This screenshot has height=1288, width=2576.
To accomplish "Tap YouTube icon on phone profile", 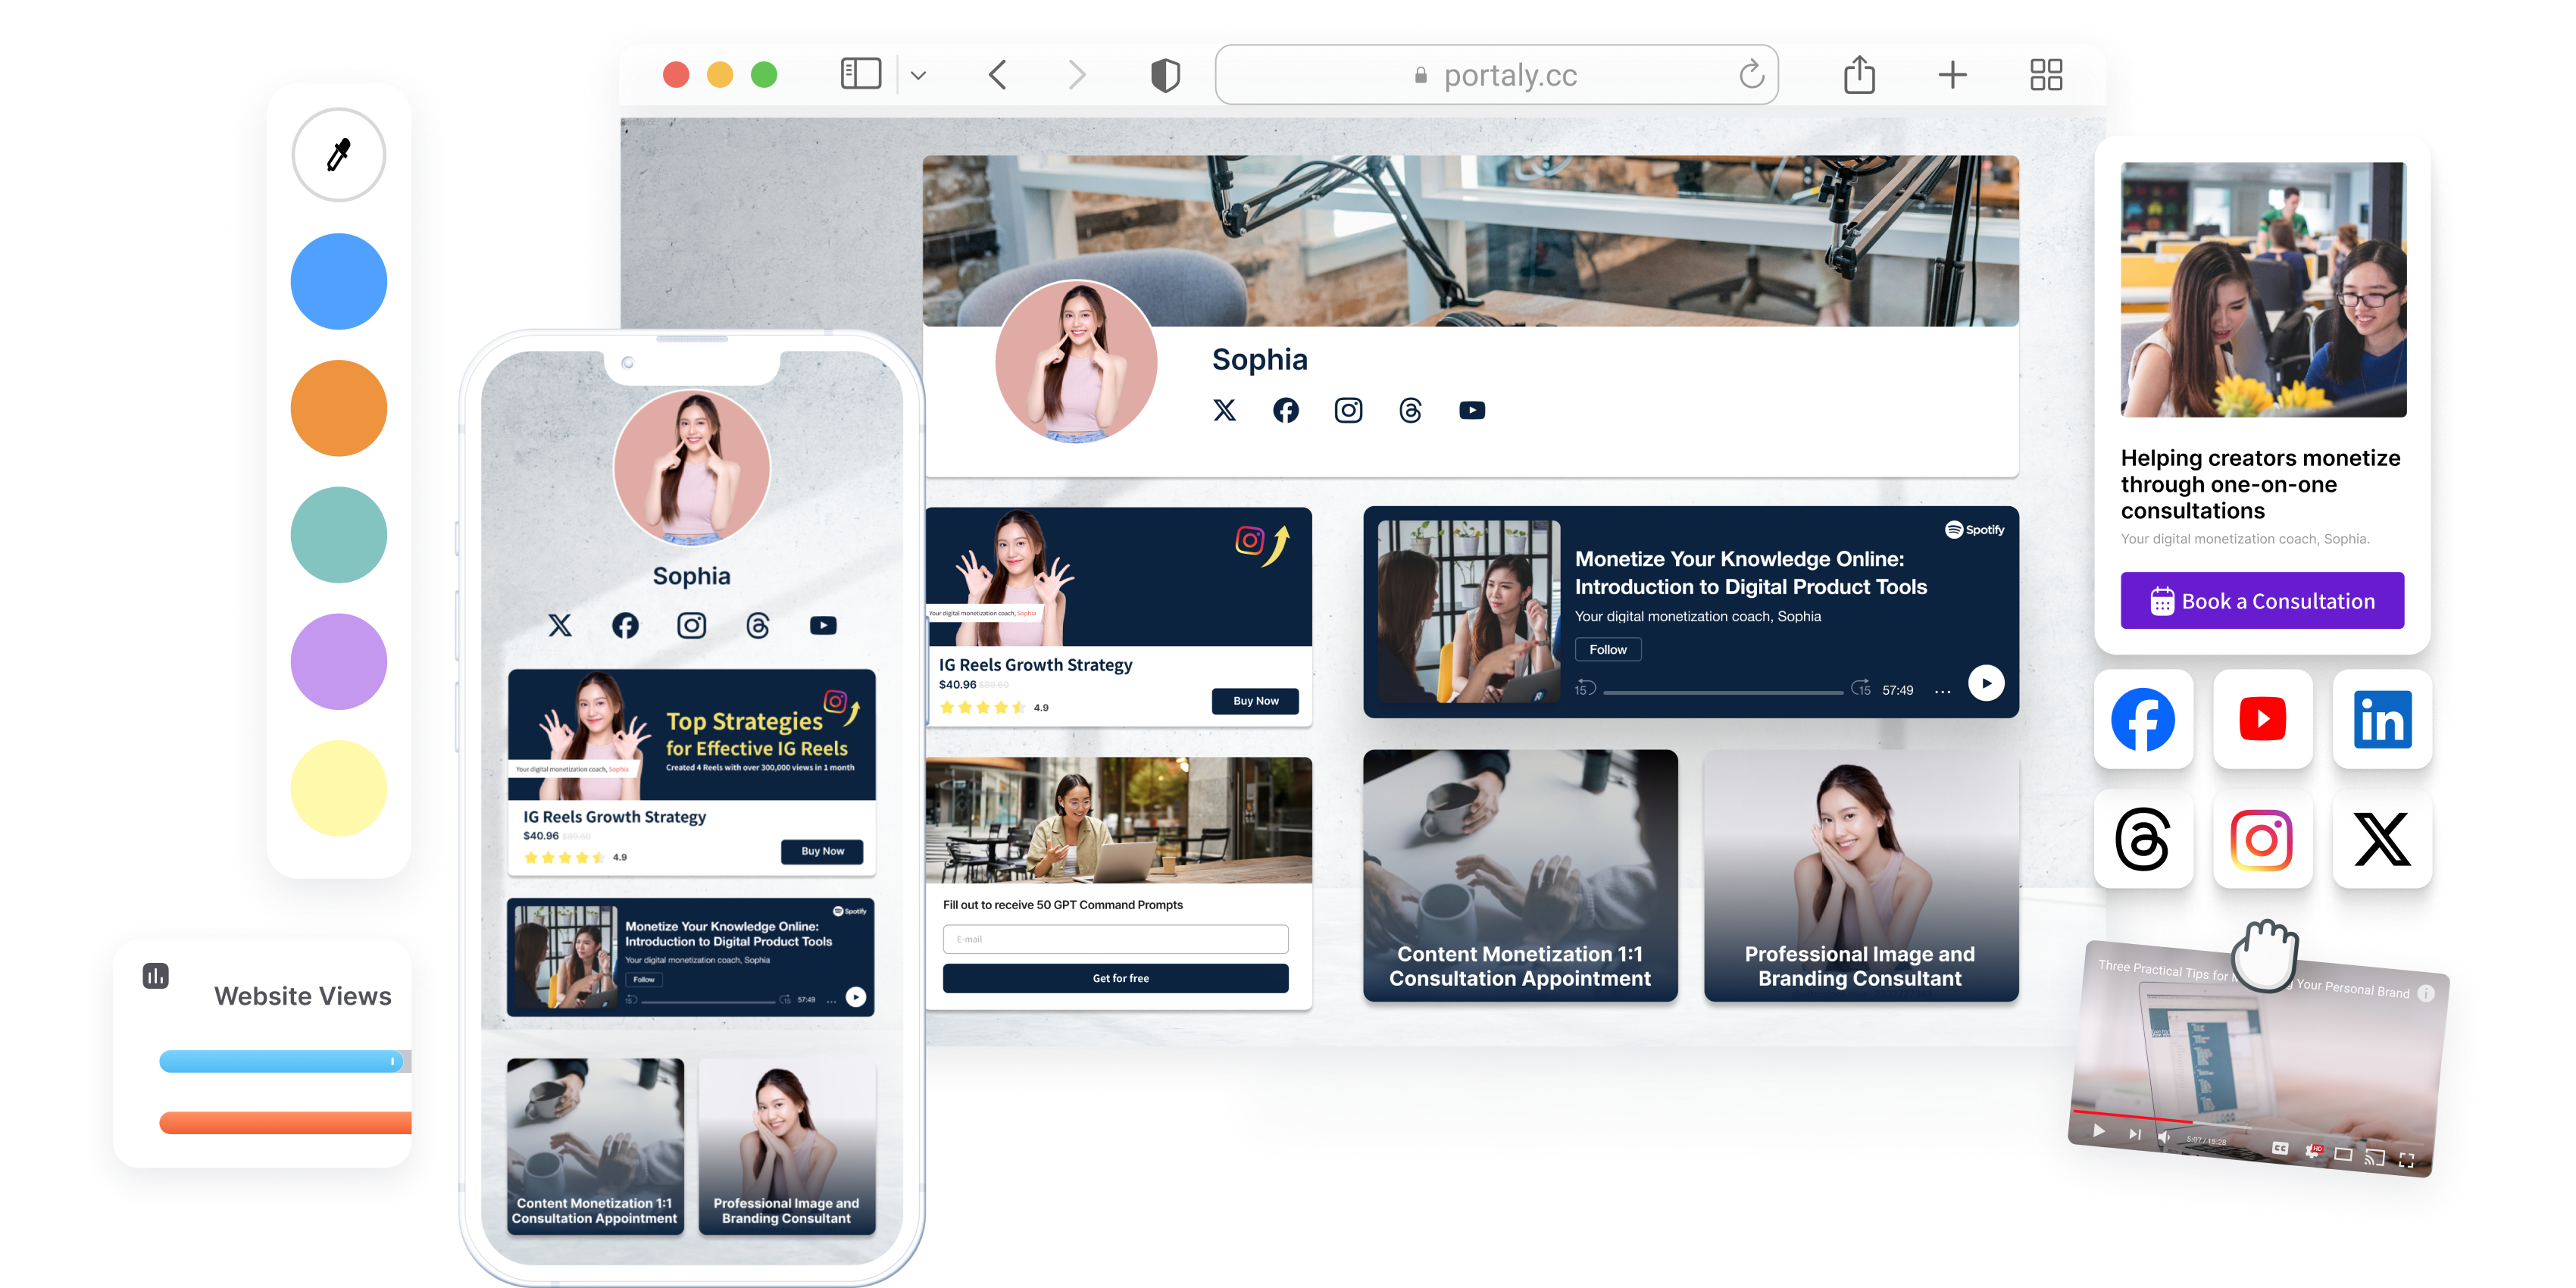I will coord(823,626).
